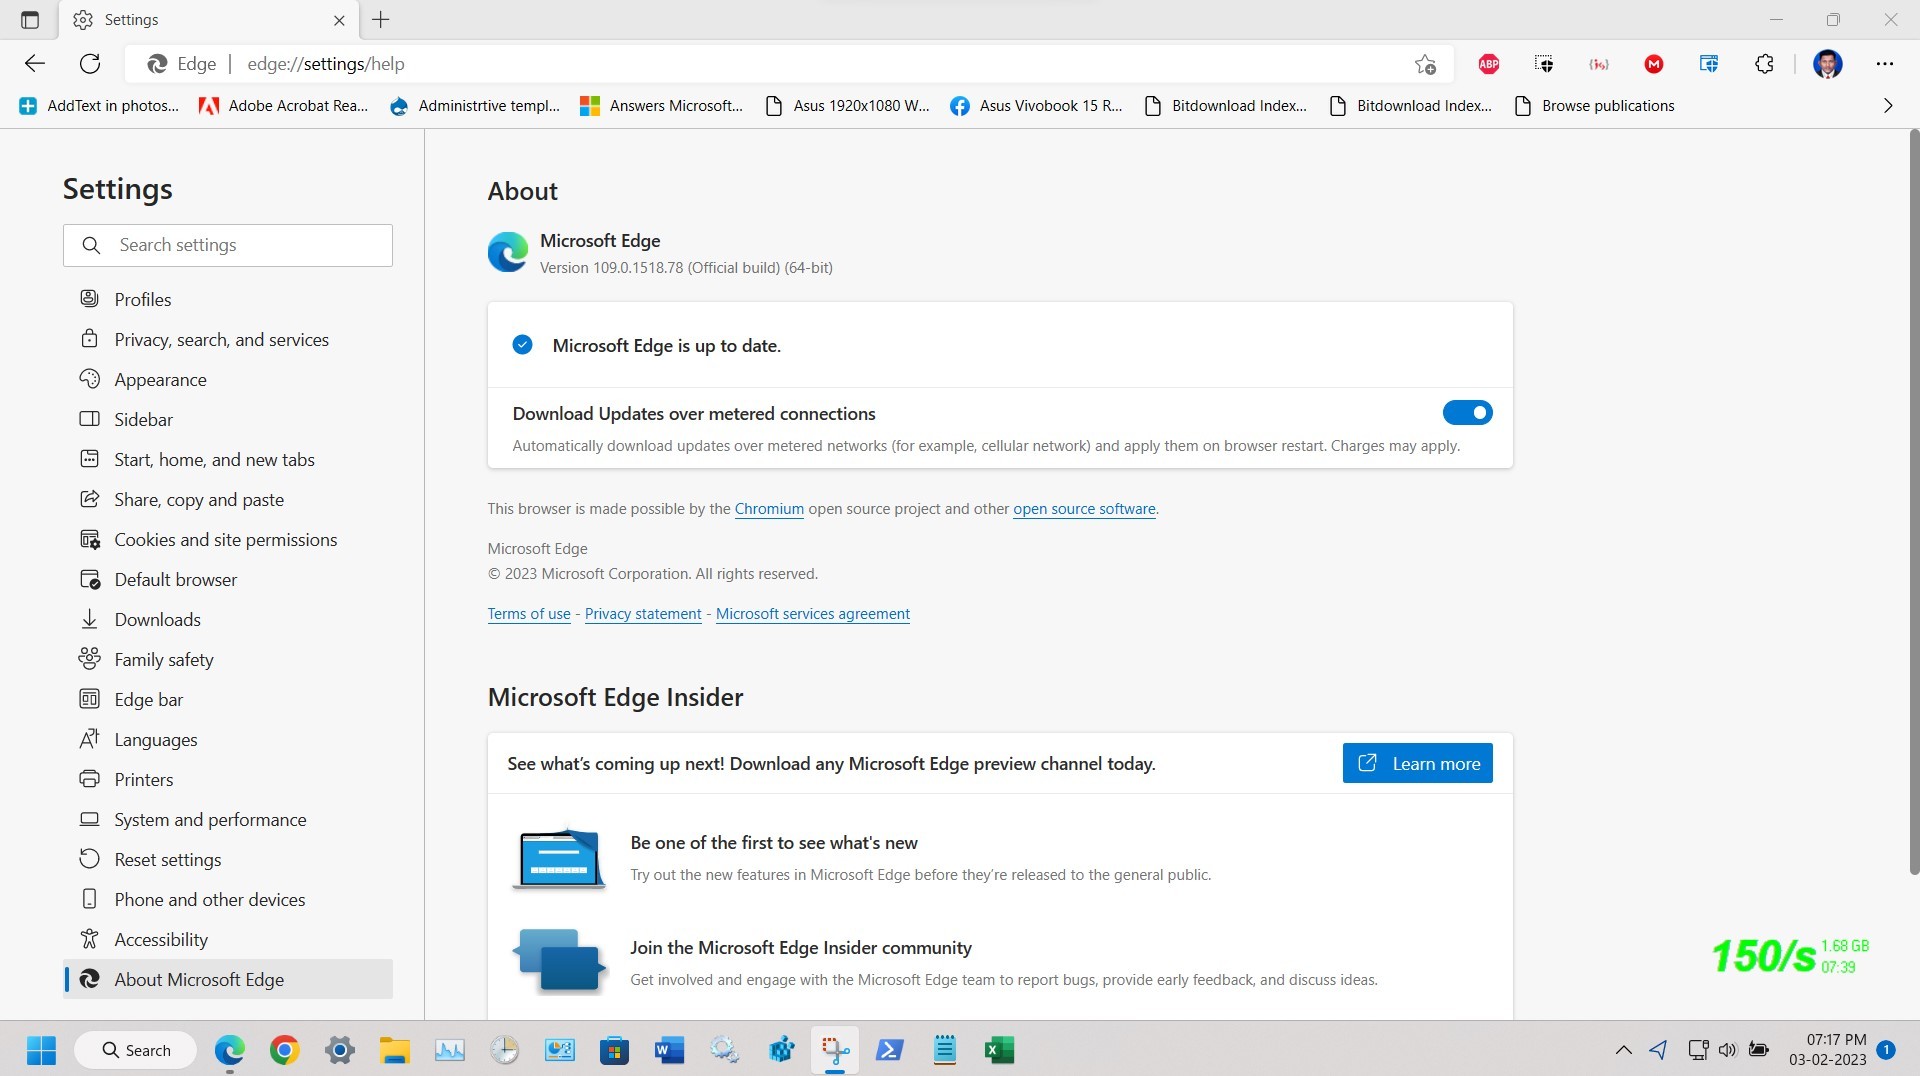Open the Windows Start button
The width and height of the screenshot is (1920, 1076).
pos(41,1050)
